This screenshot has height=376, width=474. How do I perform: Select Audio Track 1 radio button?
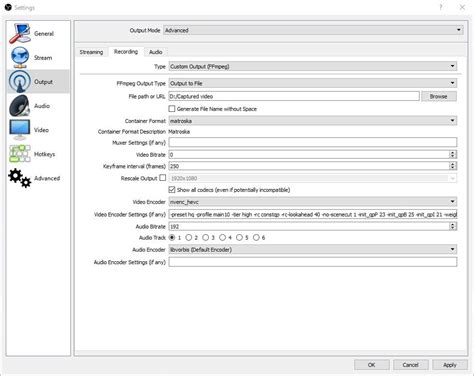tap(172, 238)
